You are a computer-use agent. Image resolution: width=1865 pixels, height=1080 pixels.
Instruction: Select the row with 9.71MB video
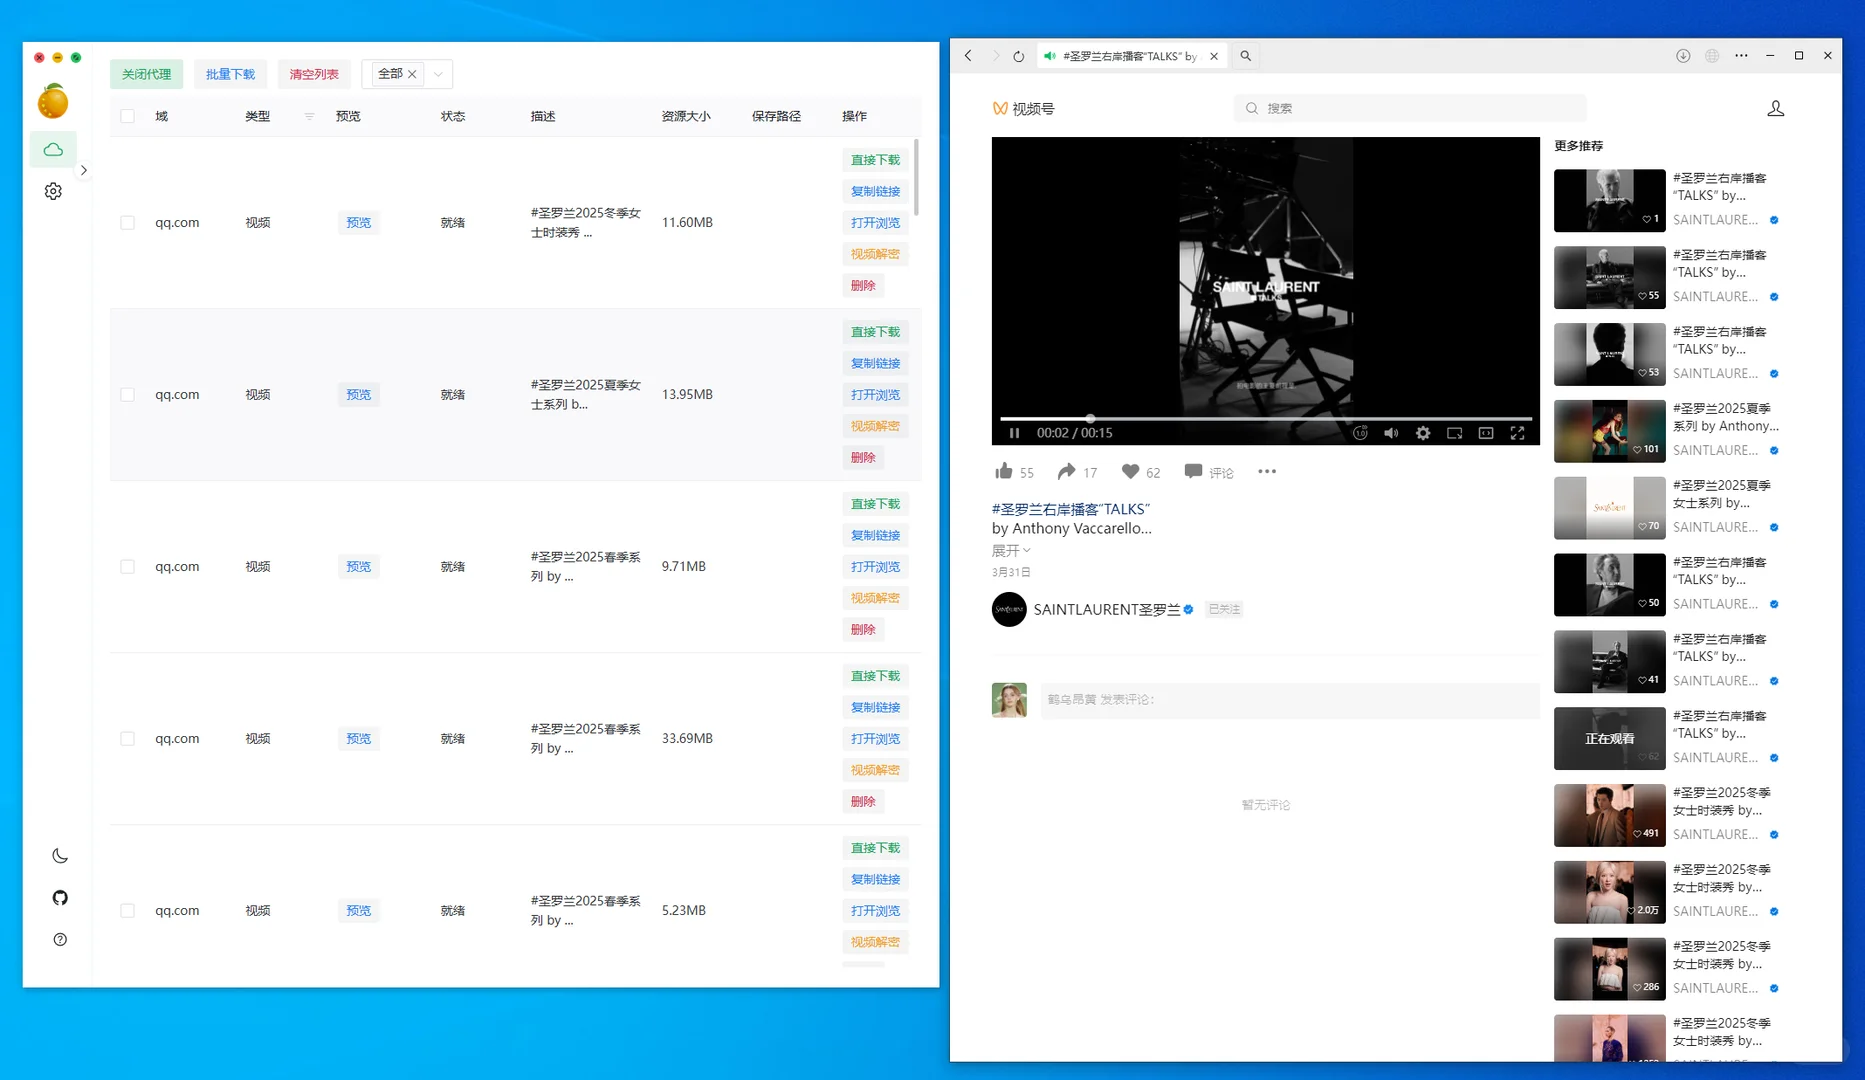[127, 566]
